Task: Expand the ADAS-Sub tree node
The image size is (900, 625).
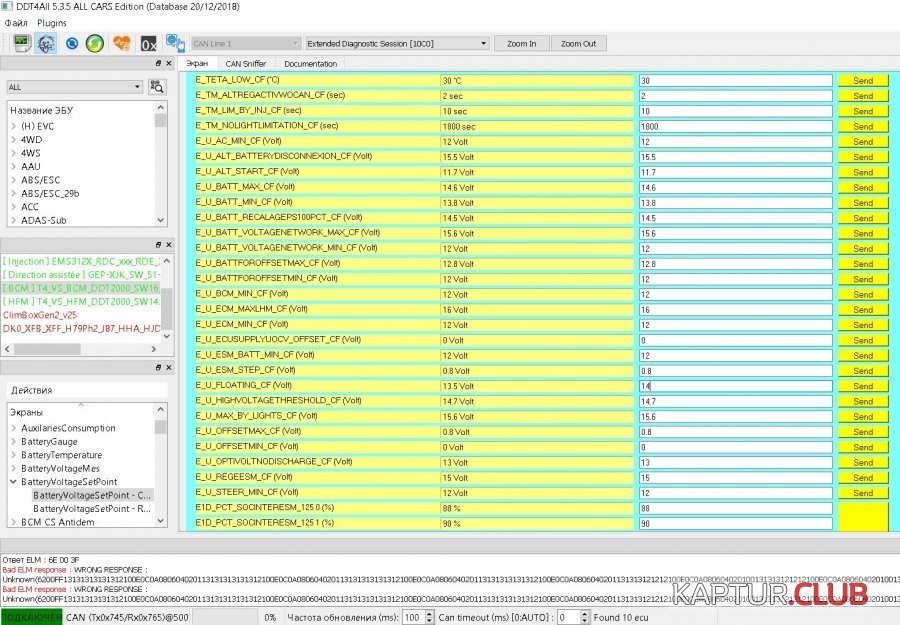Action: (14, 220)
